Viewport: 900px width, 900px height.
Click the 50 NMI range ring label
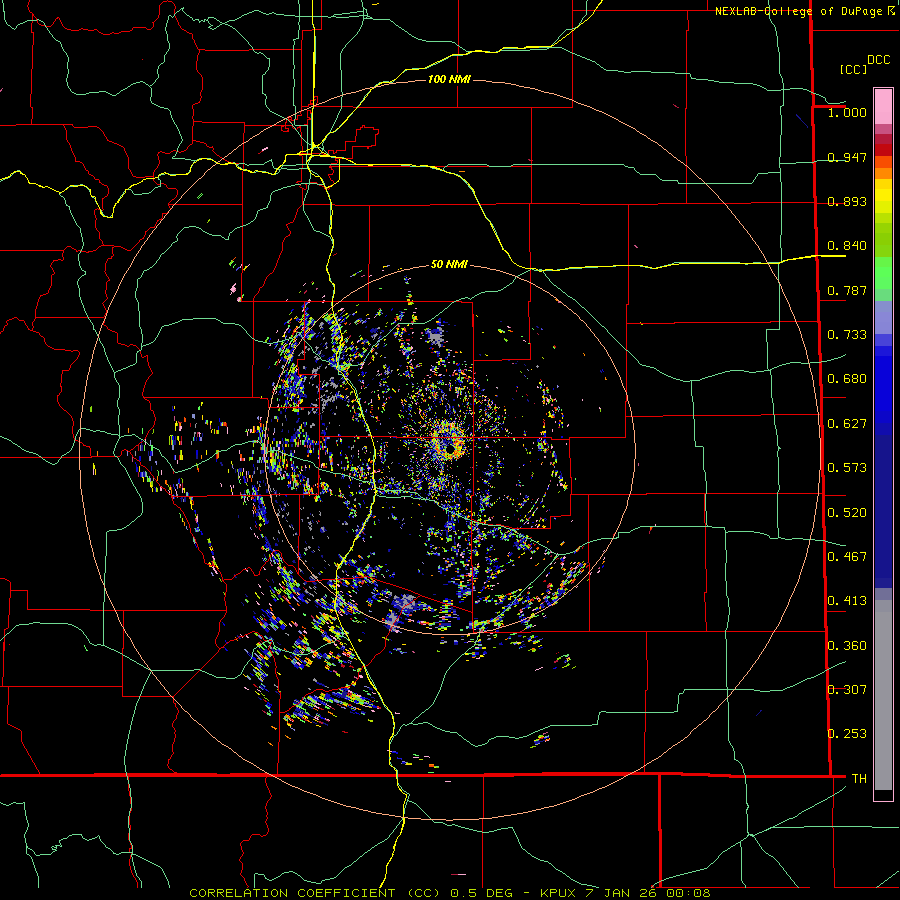pos(449,264)
